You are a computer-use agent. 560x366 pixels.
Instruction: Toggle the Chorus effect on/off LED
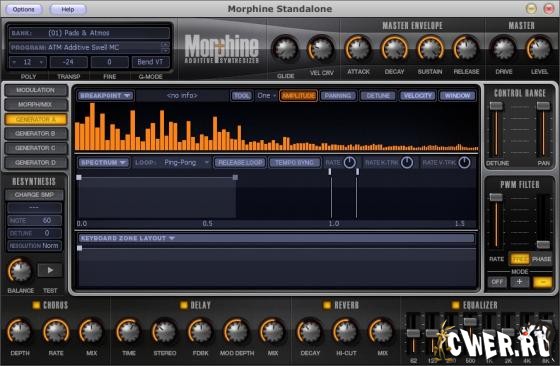36,305
